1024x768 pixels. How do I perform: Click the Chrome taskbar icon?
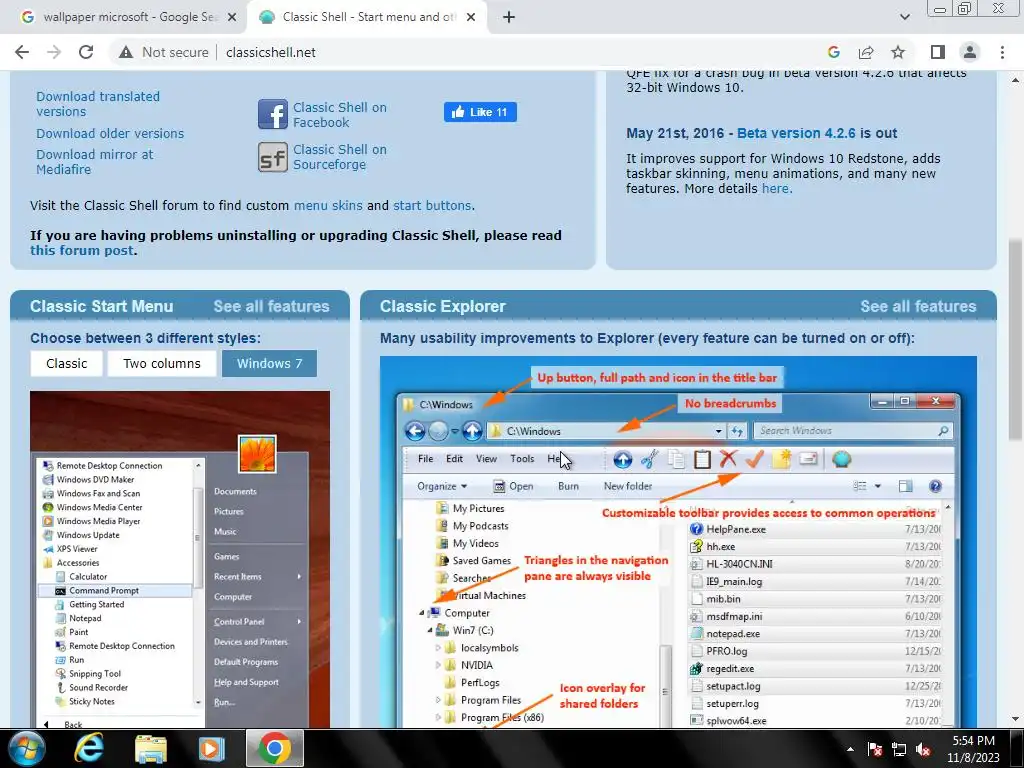point(275,748)
